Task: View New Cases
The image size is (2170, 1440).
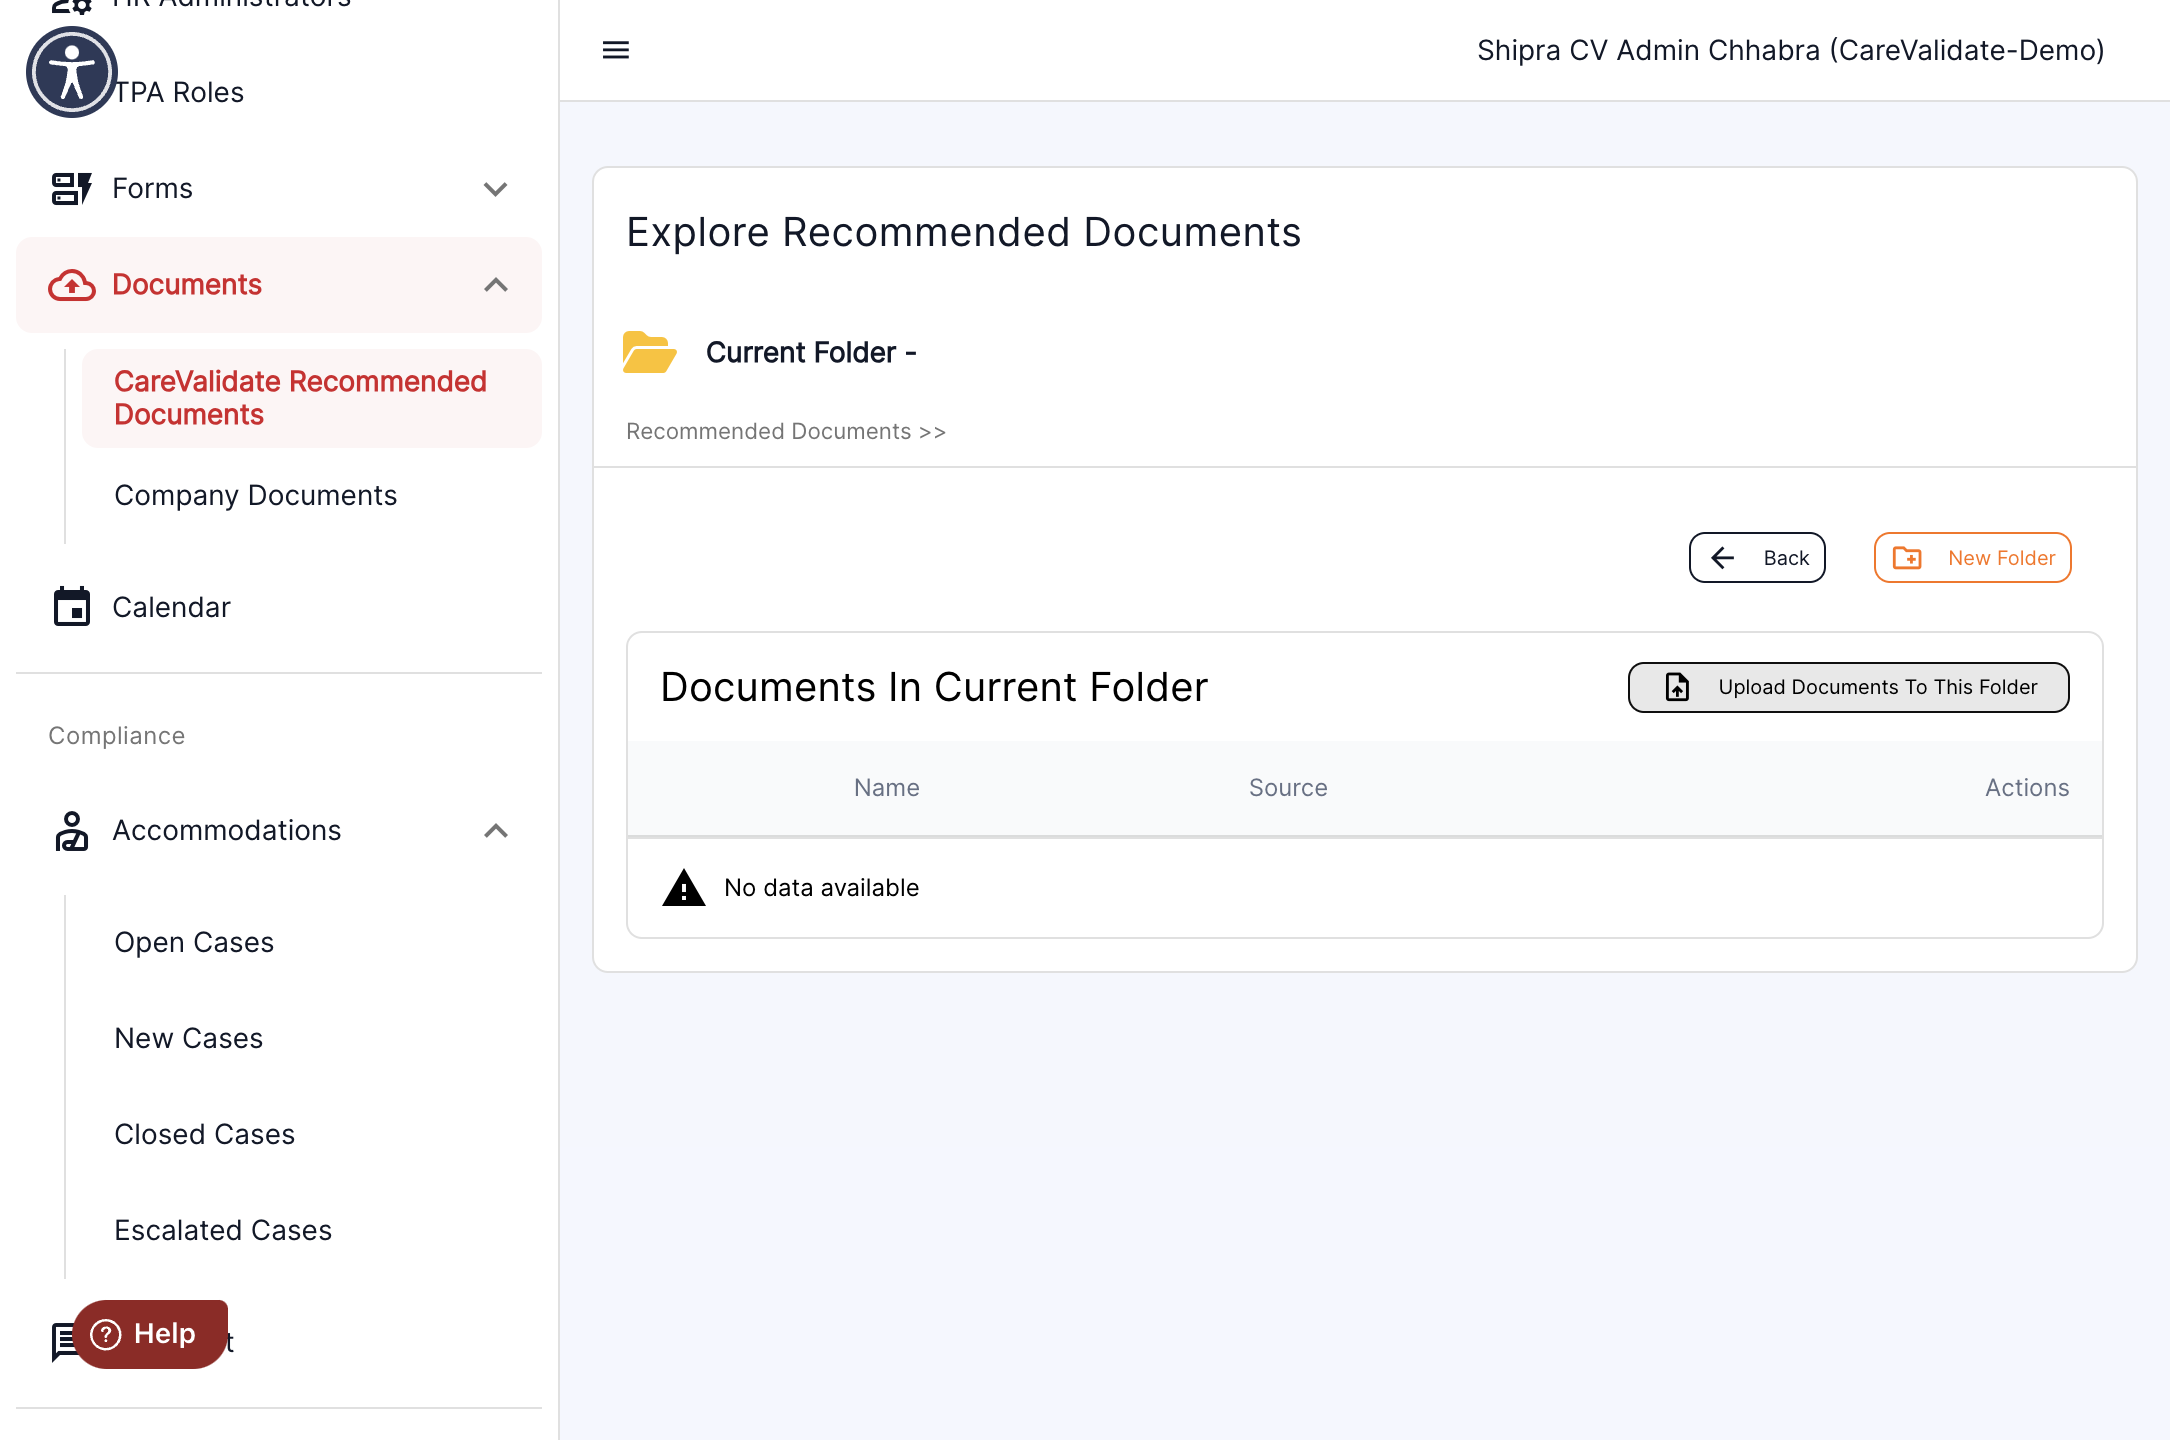Action: point(189,1038)
